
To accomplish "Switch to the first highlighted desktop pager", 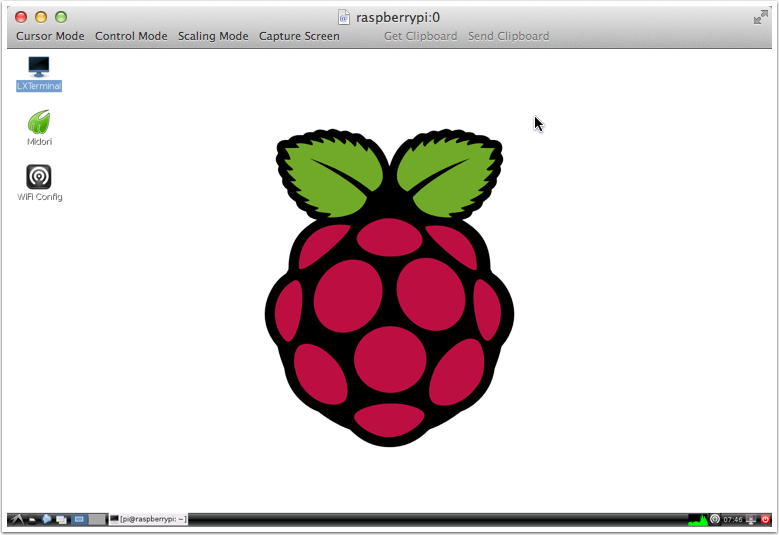I will [x=79, y=520].
